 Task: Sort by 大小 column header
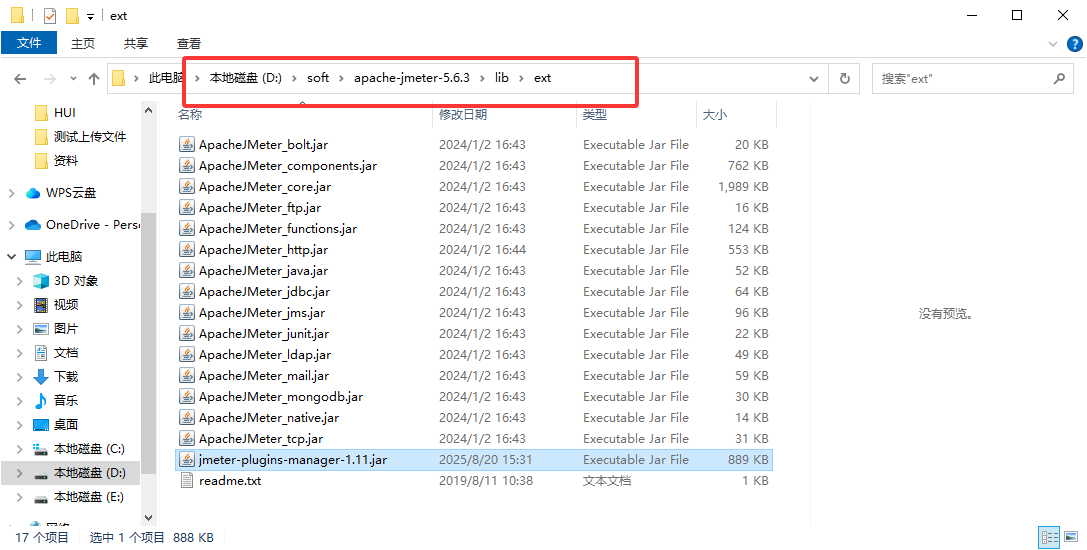(715, 114)
